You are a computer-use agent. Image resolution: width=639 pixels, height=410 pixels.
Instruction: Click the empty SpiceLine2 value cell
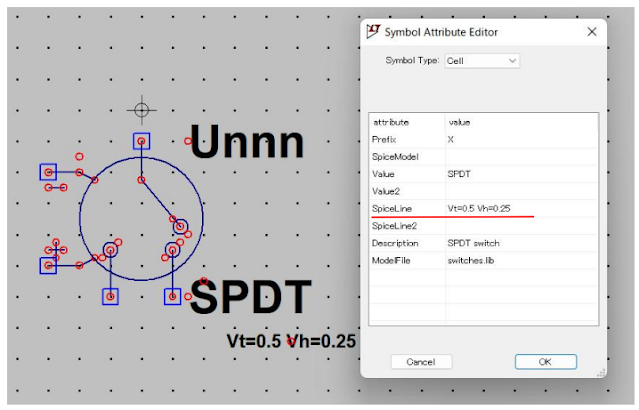coord(521,226)
